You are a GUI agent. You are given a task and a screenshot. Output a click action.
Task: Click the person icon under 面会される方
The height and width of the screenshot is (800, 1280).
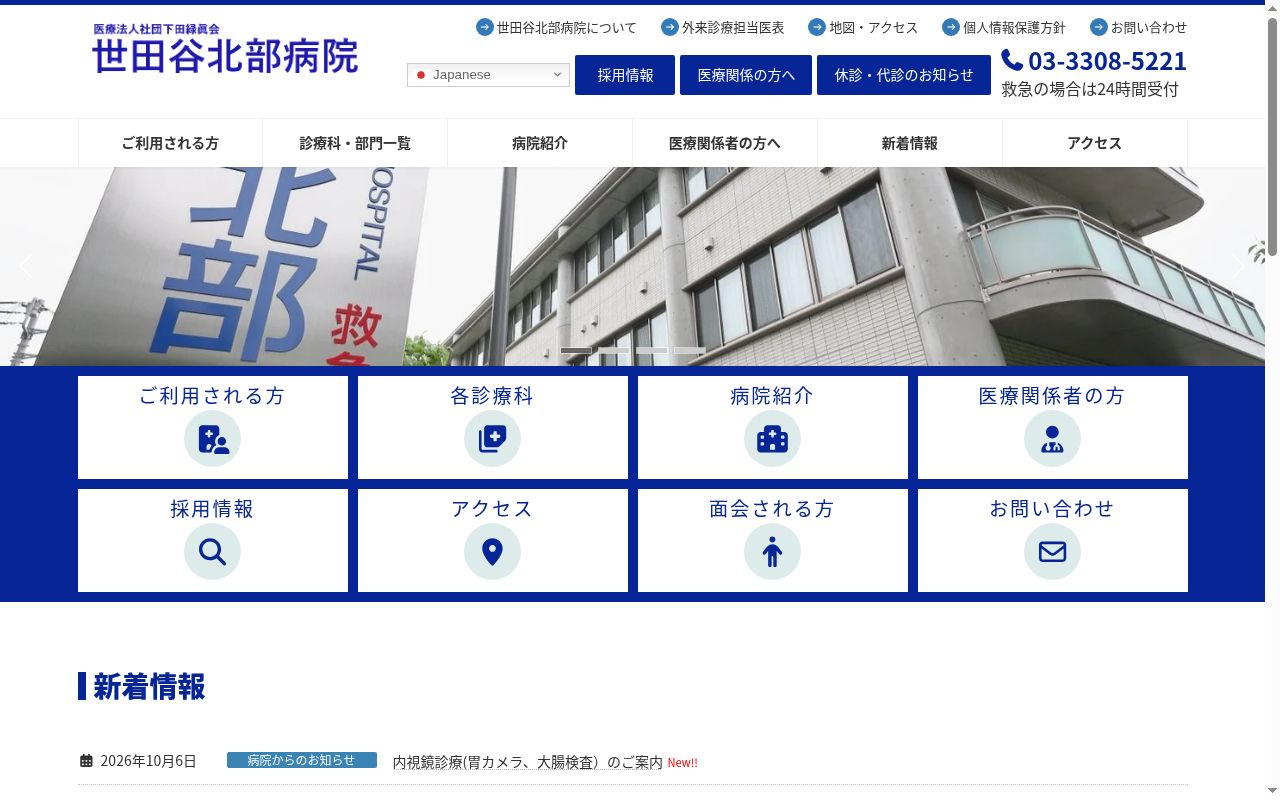773,552
